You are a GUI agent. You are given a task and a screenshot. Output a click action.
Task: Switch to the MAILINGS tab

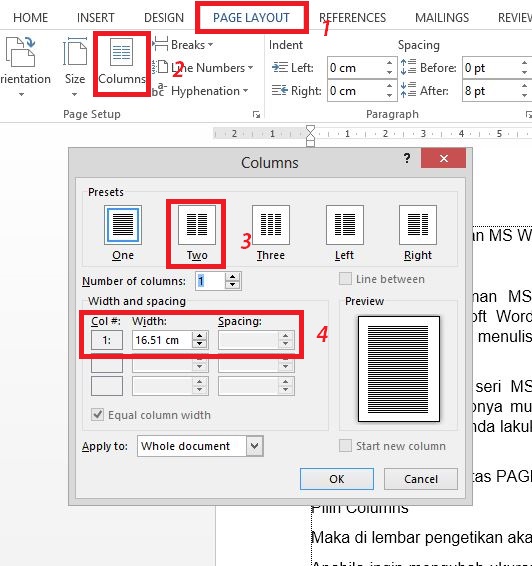(x=442, y=18)
